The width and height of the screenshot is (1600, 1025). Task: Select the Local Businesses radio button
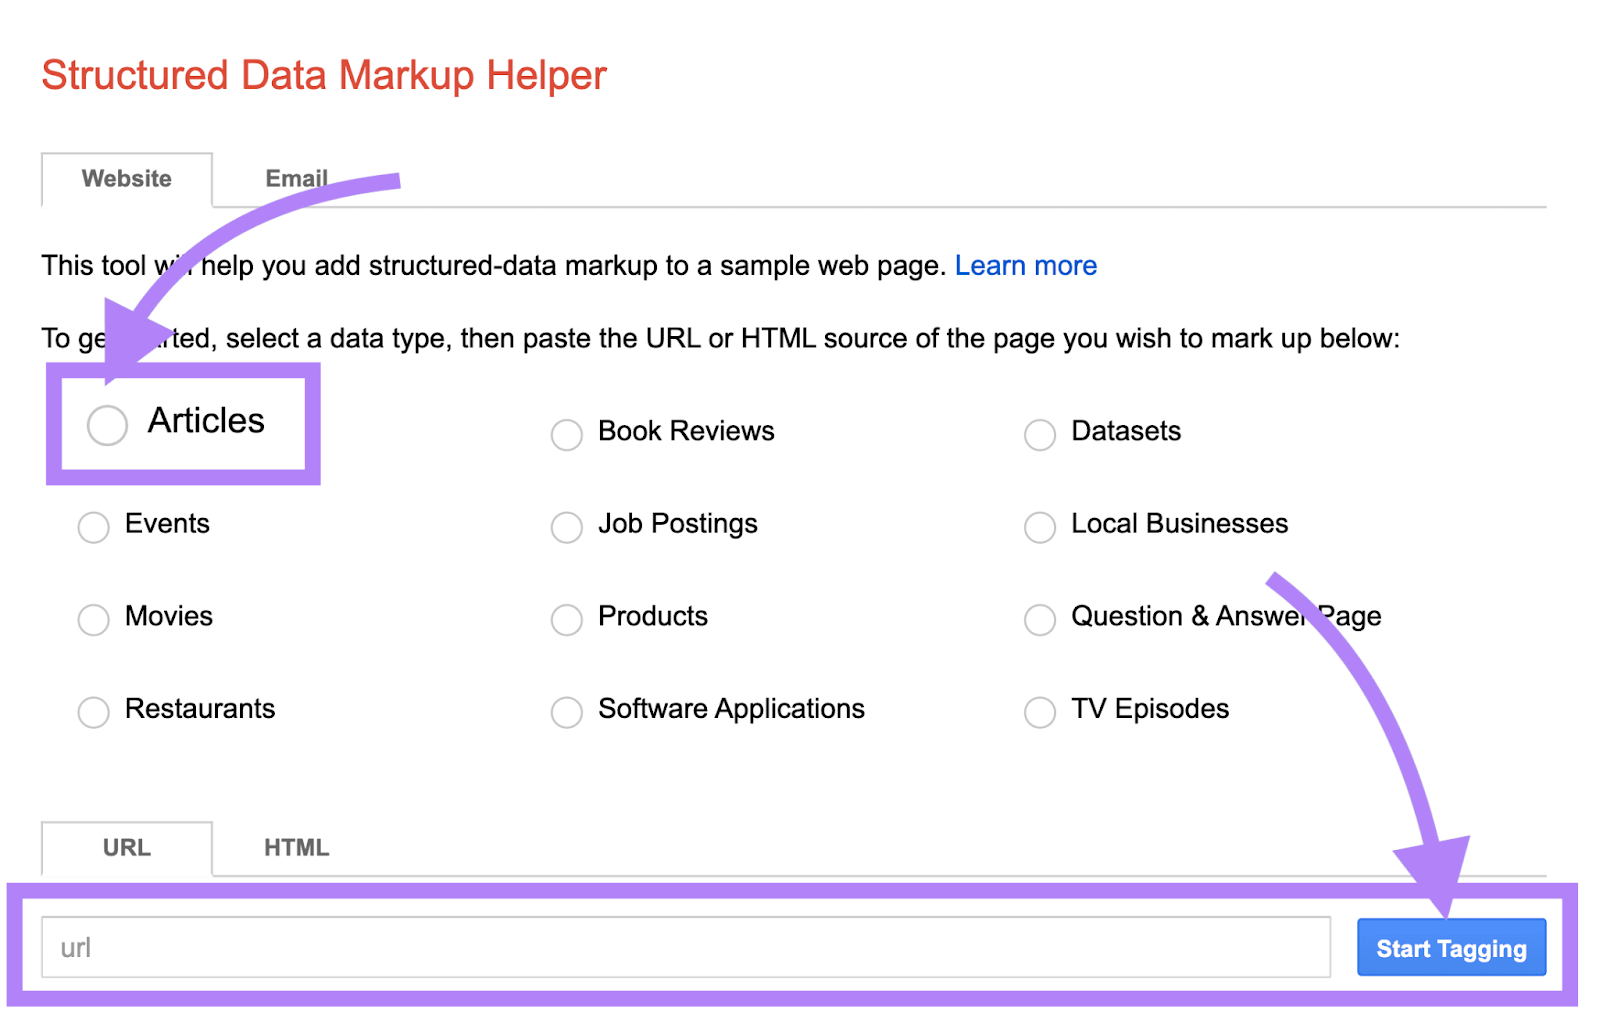[1039, 527]
